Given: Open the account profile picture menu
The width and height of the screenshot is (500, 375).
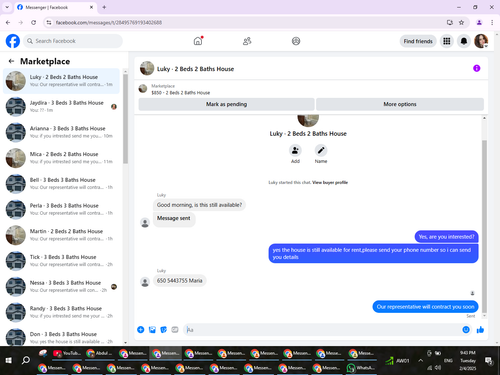Looking at the screenshot, I should coord(481,41).
